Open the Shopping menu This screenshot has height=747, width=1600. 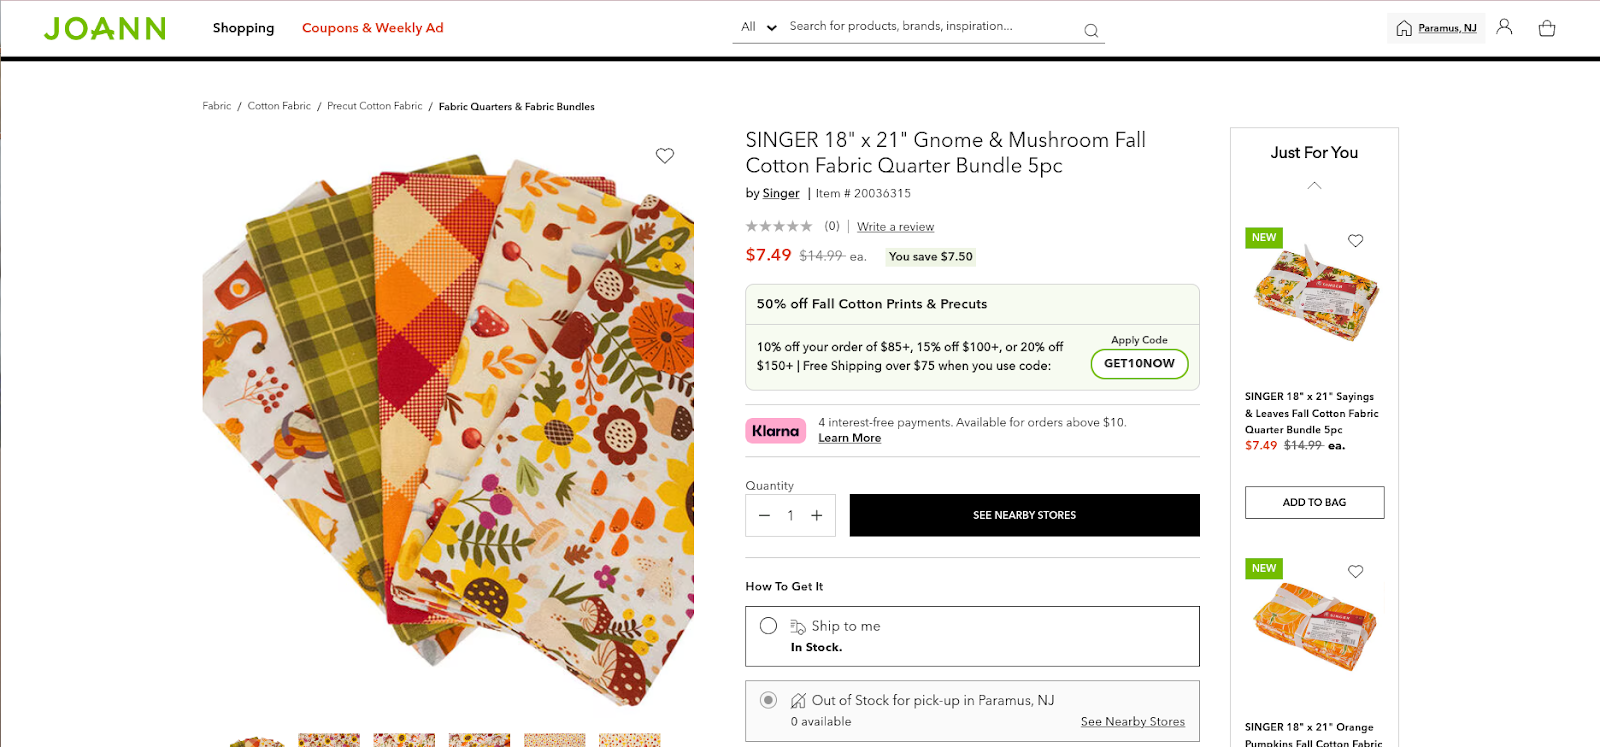(243, 28)
